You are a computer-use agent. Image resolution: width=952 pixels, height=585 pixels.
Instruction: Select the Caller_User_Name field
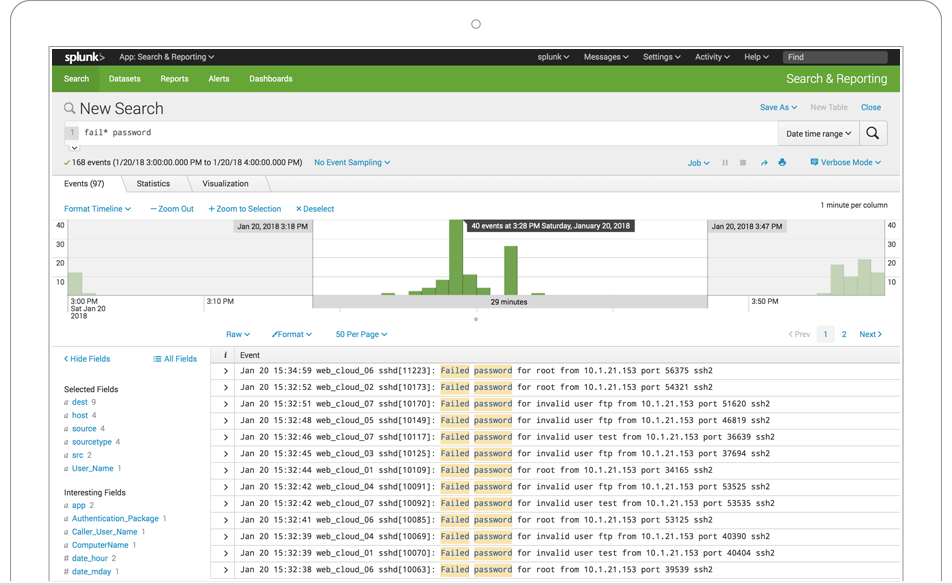(x=104, y=532)
